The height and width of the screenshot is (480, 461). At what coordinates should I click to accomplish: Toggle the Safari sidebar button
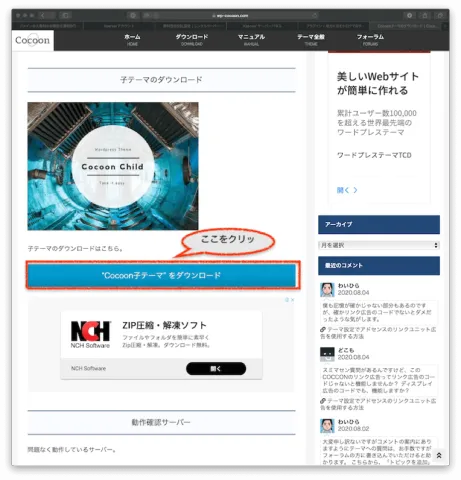(x=65, y=15)
